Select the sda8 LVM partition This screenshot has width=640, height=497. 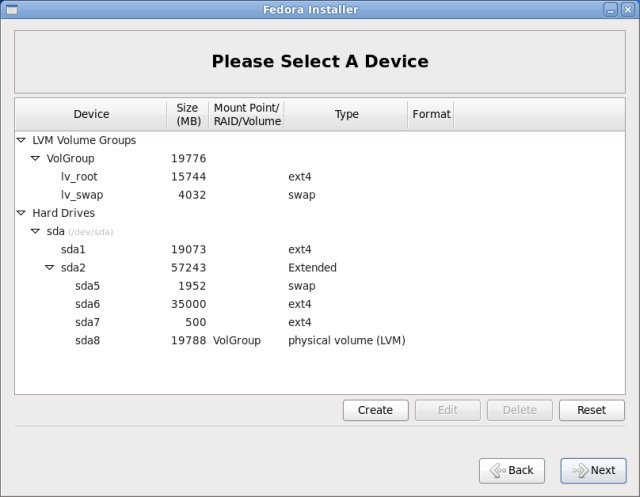click(x=87, y=340)
